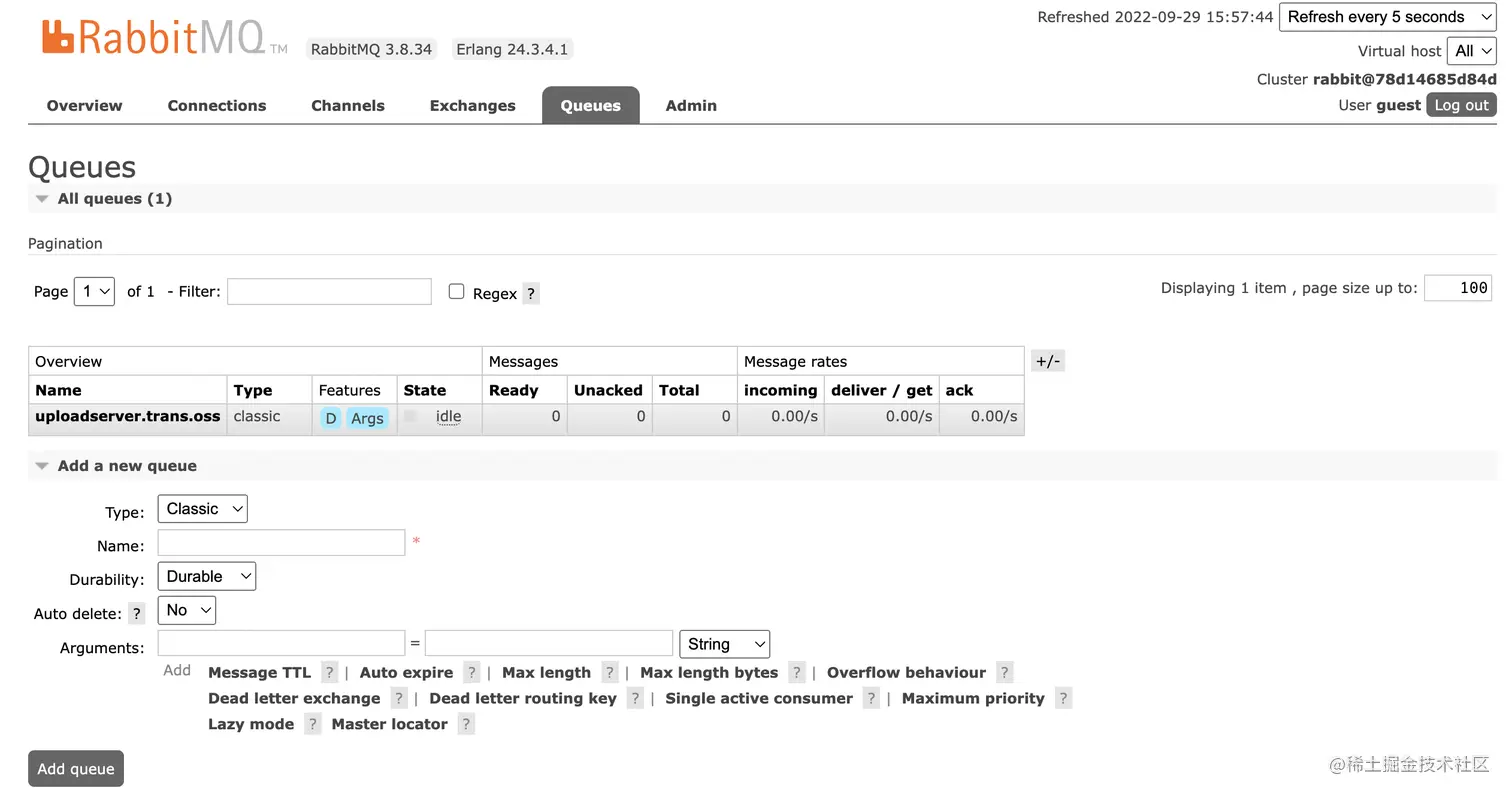Add Single active consumer argument
The image size is (1512, 797).
(759, 699)
